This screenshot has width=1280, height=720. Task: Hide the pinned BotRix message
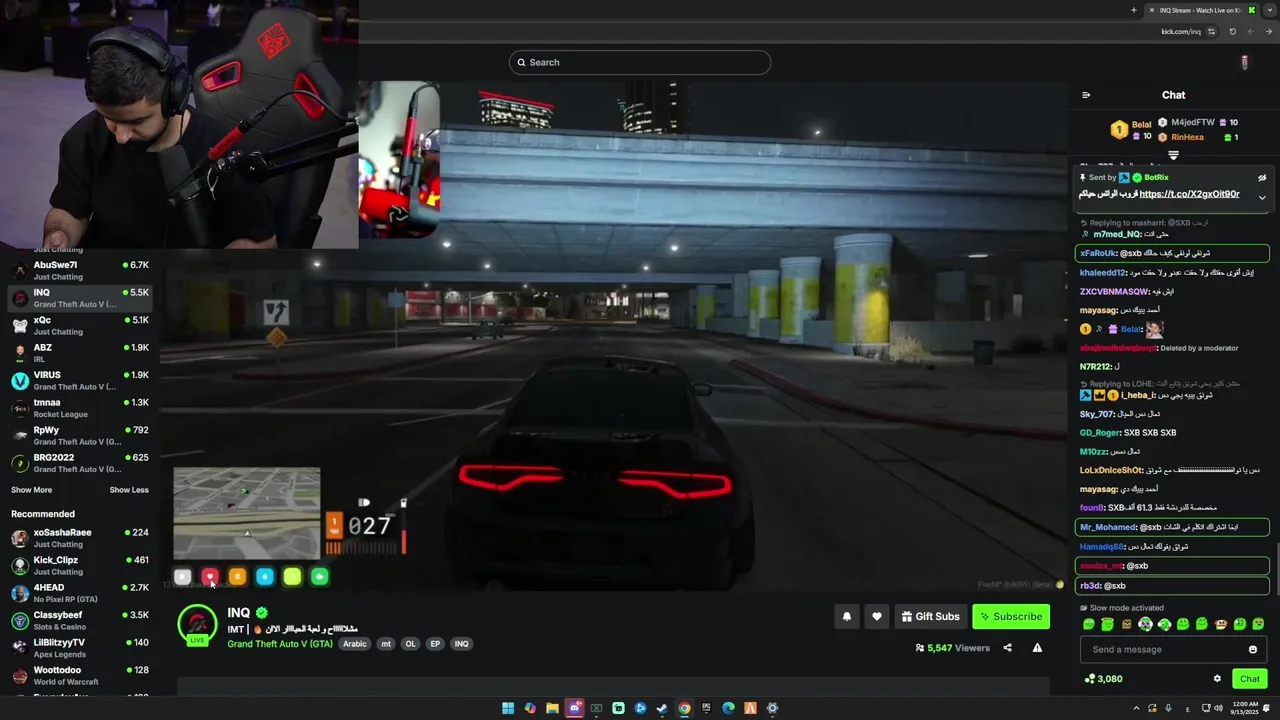point(1262,178)
